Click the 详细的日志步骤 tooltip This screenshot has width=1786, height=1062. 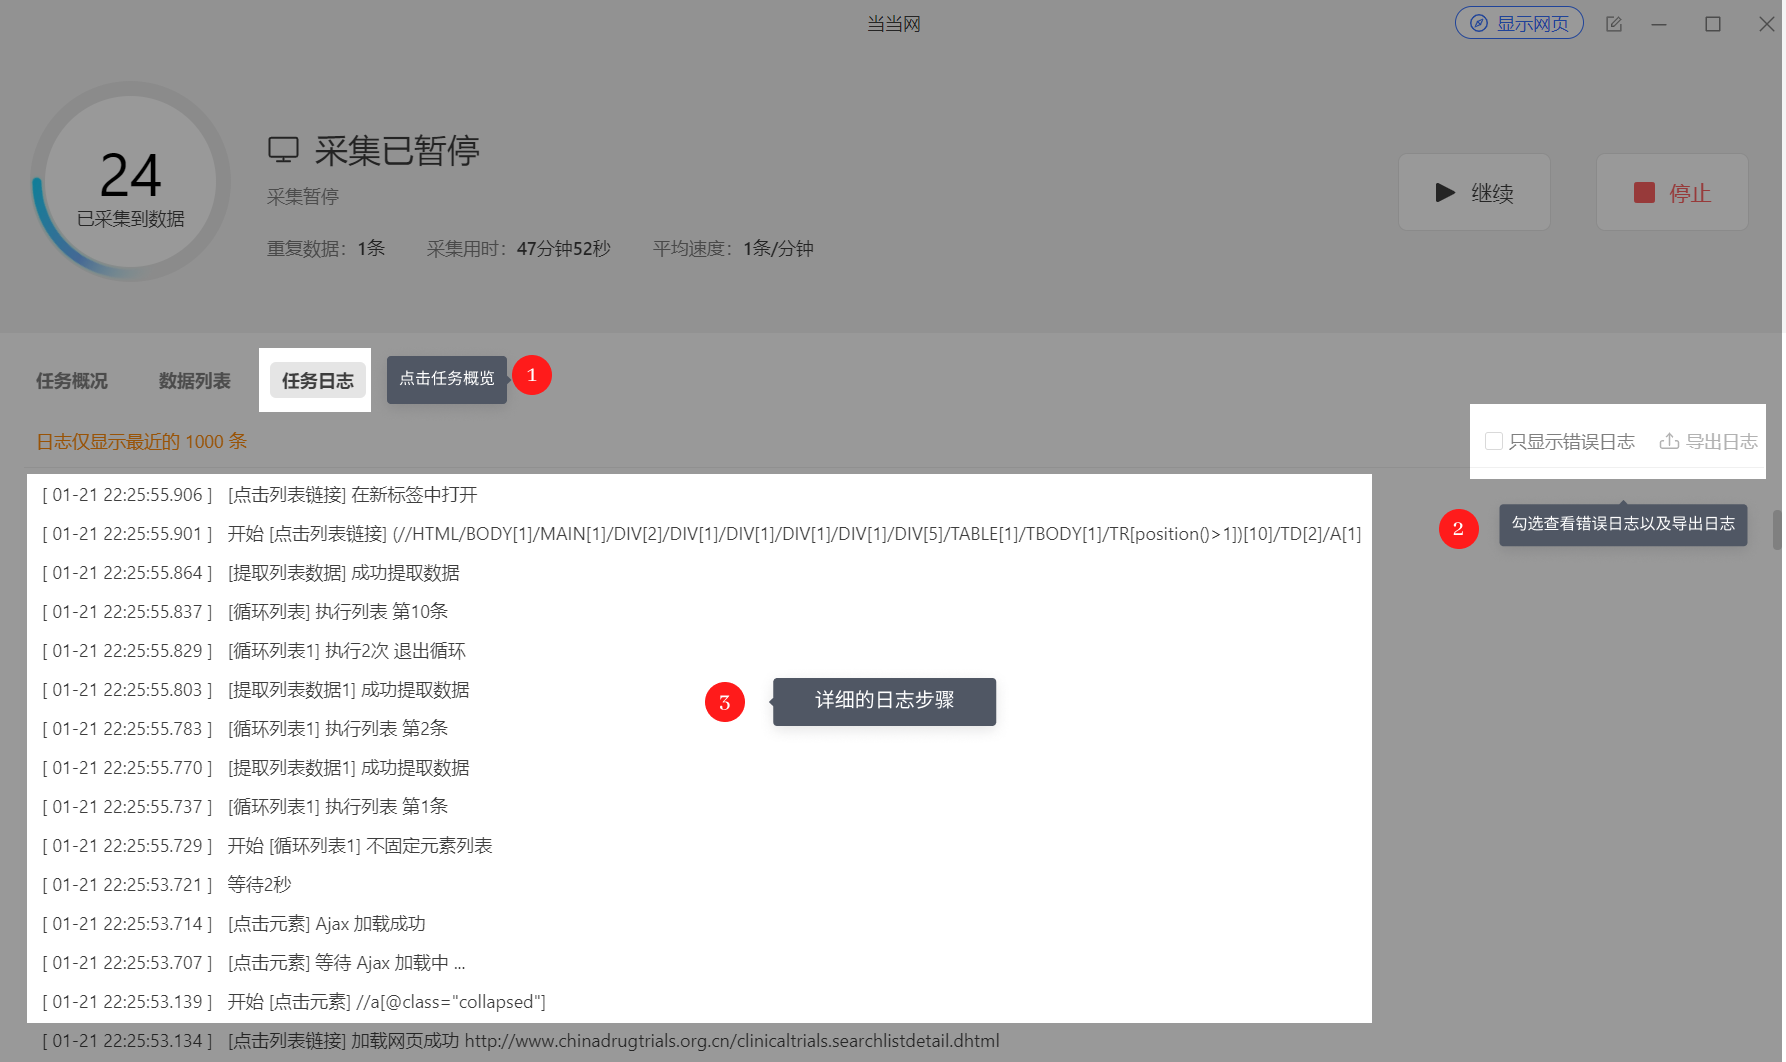click(x=884, y=701)
